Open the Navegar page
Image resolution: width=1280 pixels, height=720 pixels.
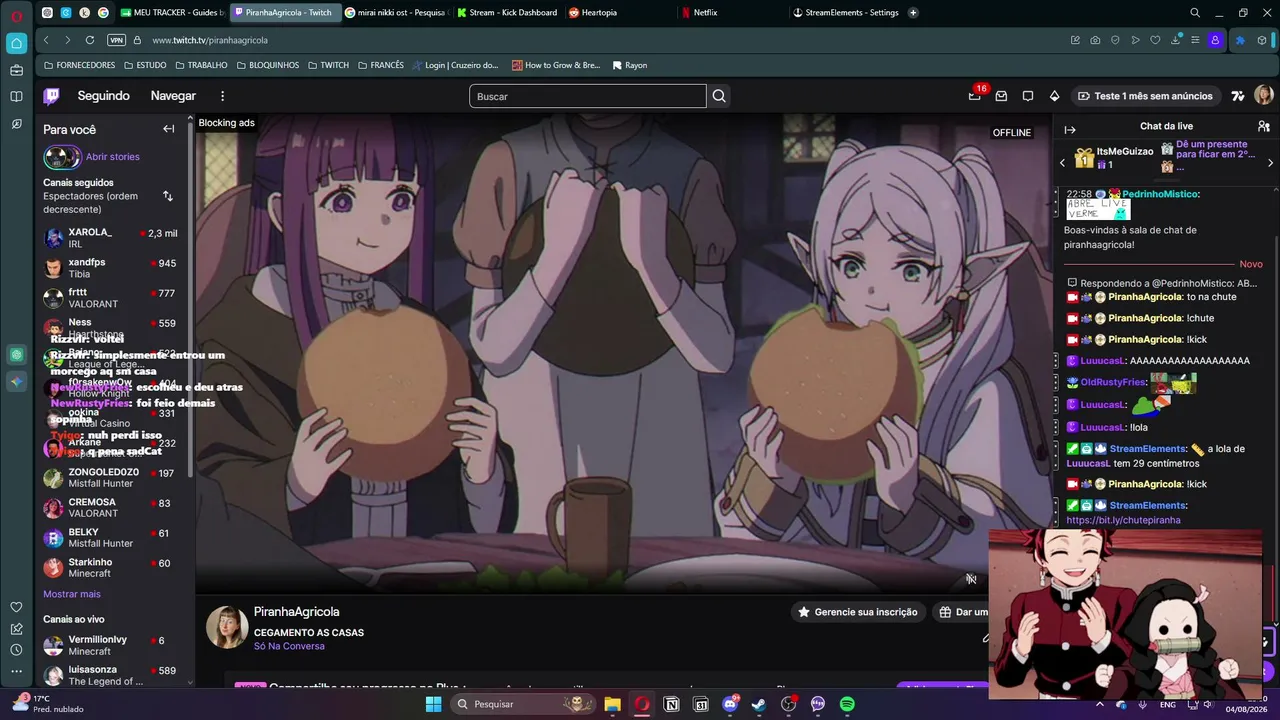pyautogui.click(x=173, y=96)
